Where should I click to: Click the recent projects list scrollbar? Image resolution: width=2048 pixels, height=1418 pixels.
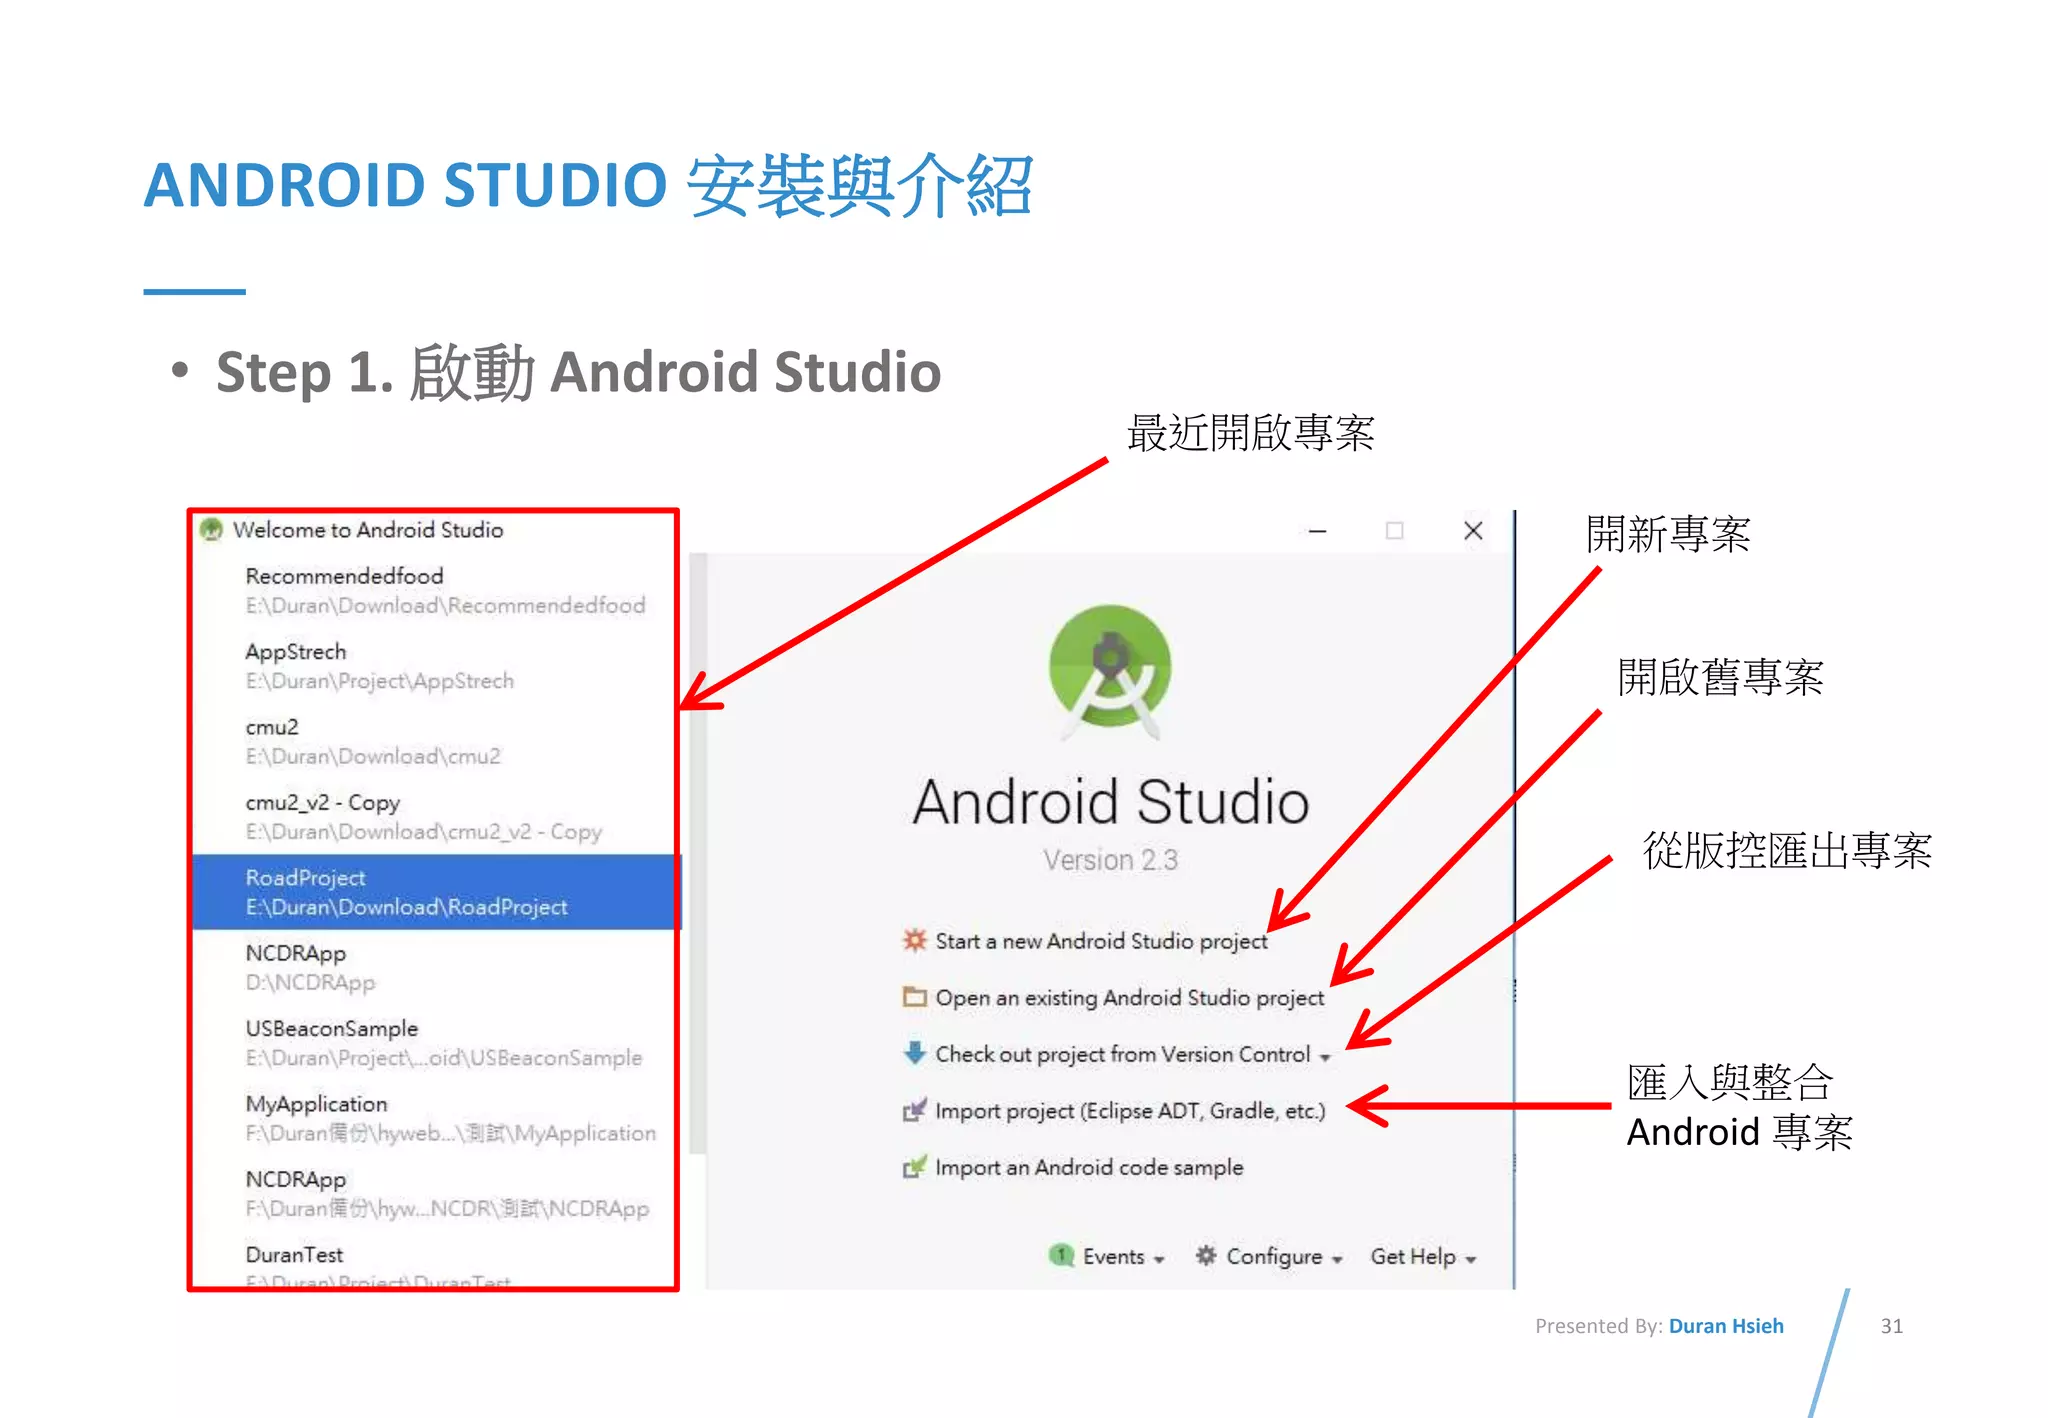(698, 853)
